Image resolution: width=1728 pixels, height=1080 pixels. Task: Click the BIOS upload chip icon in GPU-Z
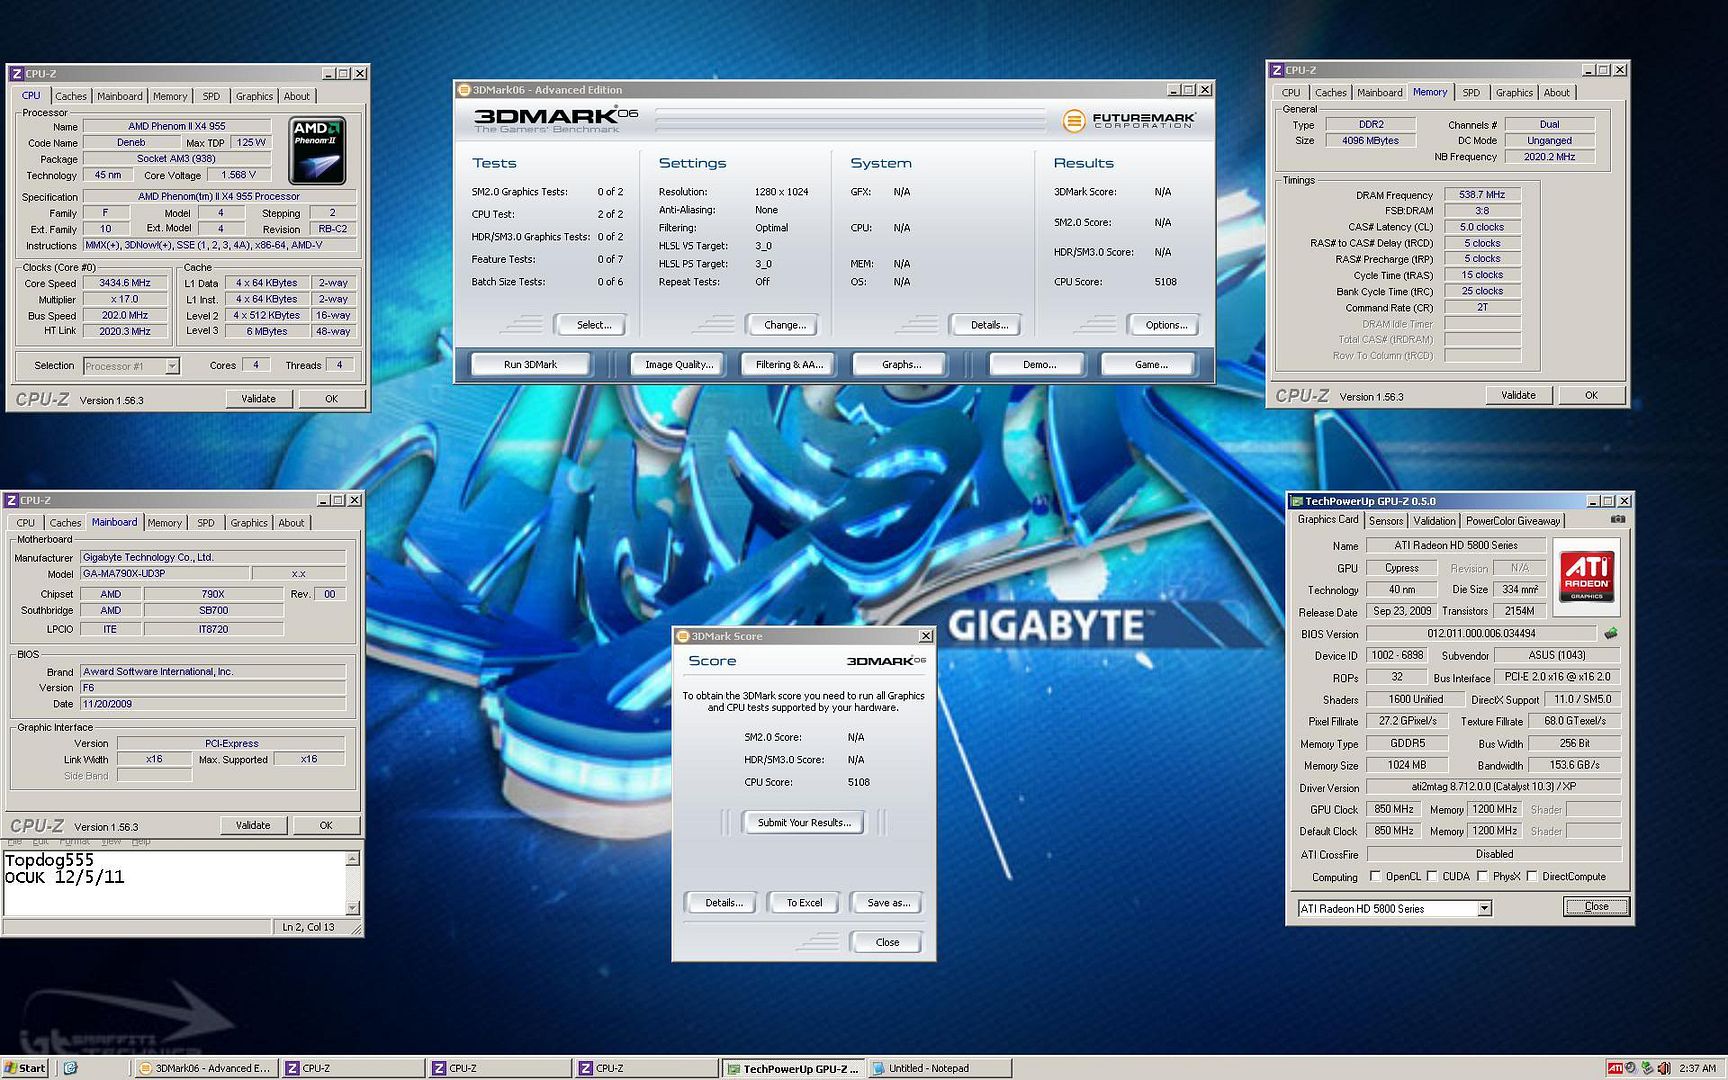point(1610,633)
